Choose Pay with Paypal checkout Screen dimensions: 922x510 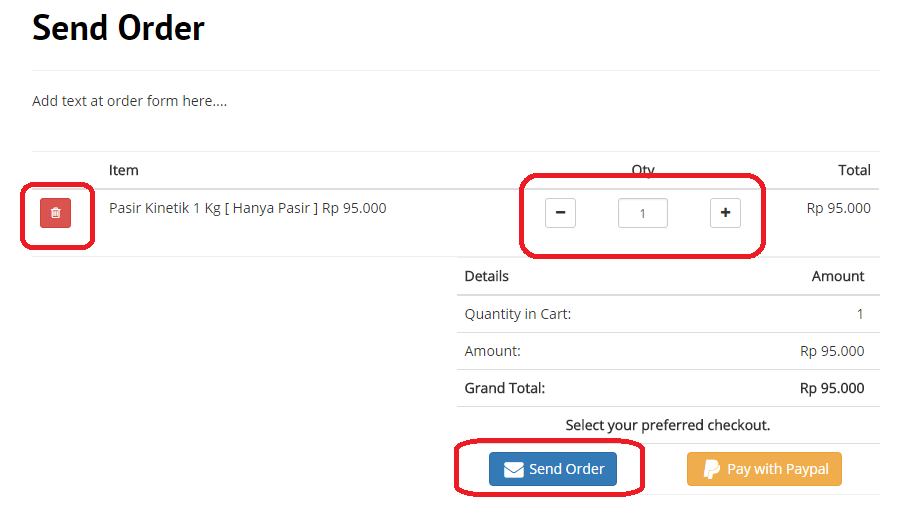[x=764, y=469]
